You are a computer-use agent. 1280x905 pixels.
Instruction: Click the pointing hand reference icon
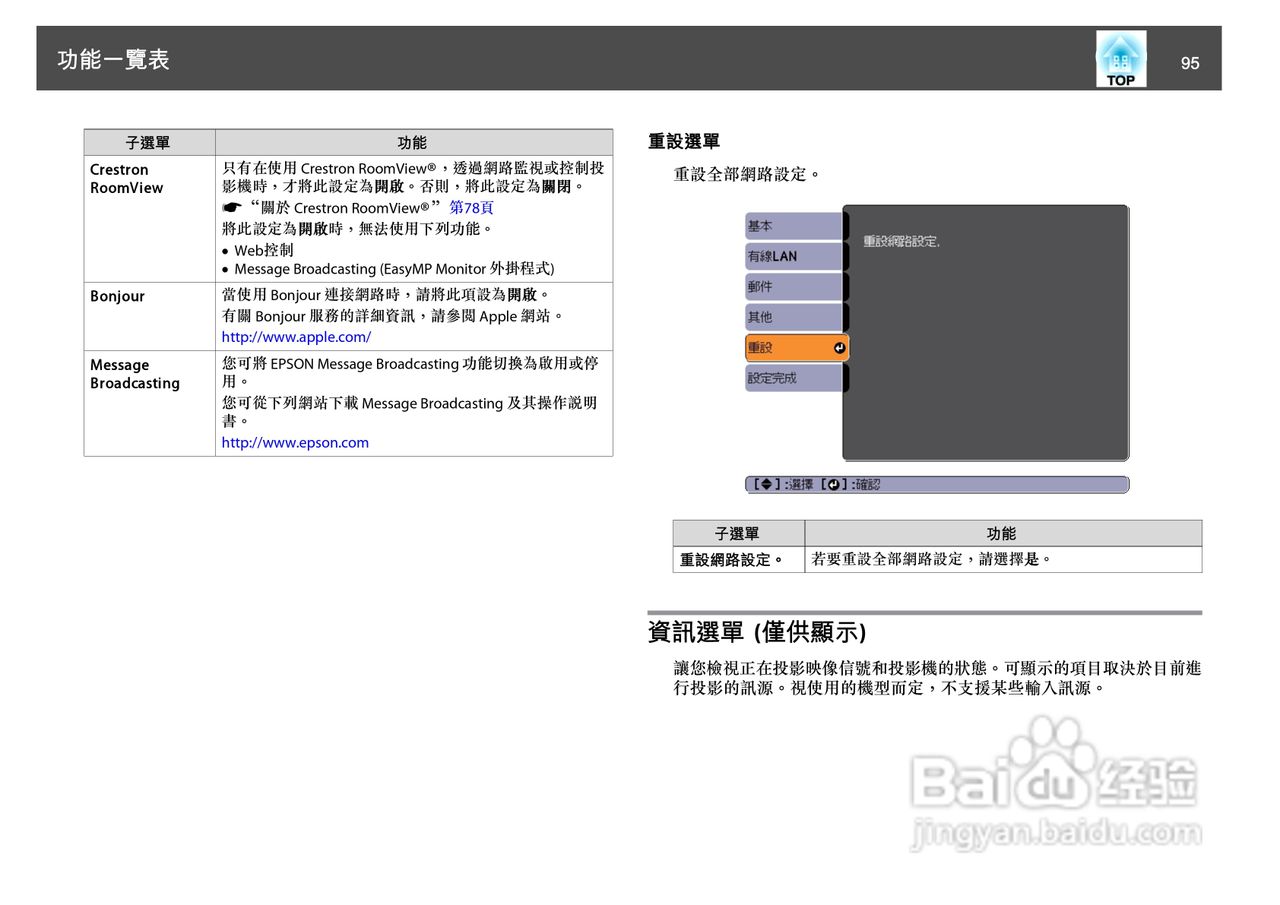pyautogui.click(x=232, y=208)
